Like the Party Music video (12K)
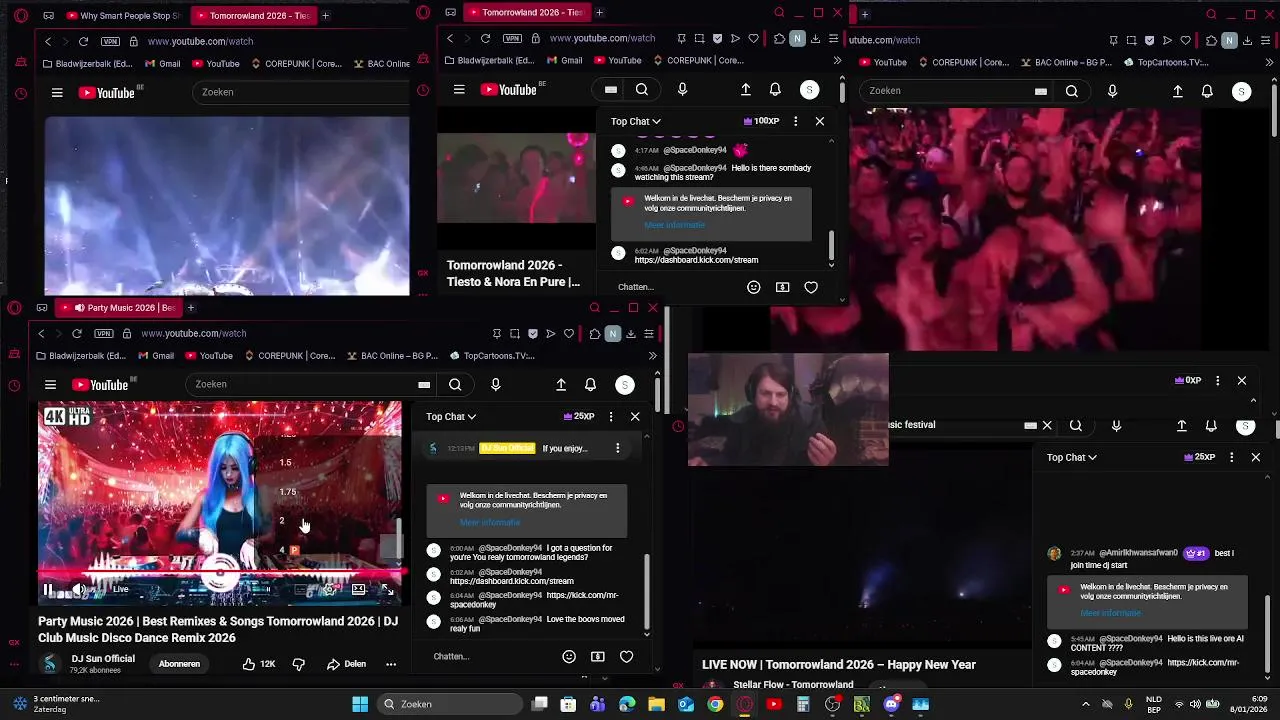The height and width of the screenshot is (720, 1280). (258, 664)
